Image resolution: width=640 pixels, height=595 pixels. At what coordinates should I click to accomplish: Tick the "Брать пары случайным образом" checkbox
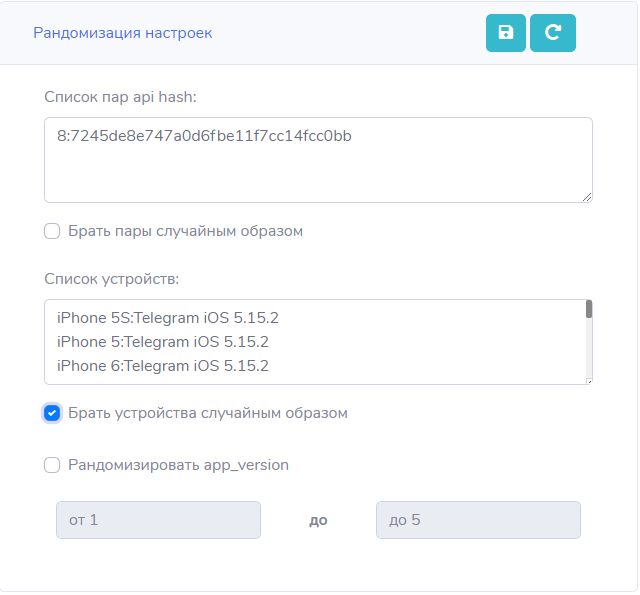pyautogui.click(x=53, y=231)
